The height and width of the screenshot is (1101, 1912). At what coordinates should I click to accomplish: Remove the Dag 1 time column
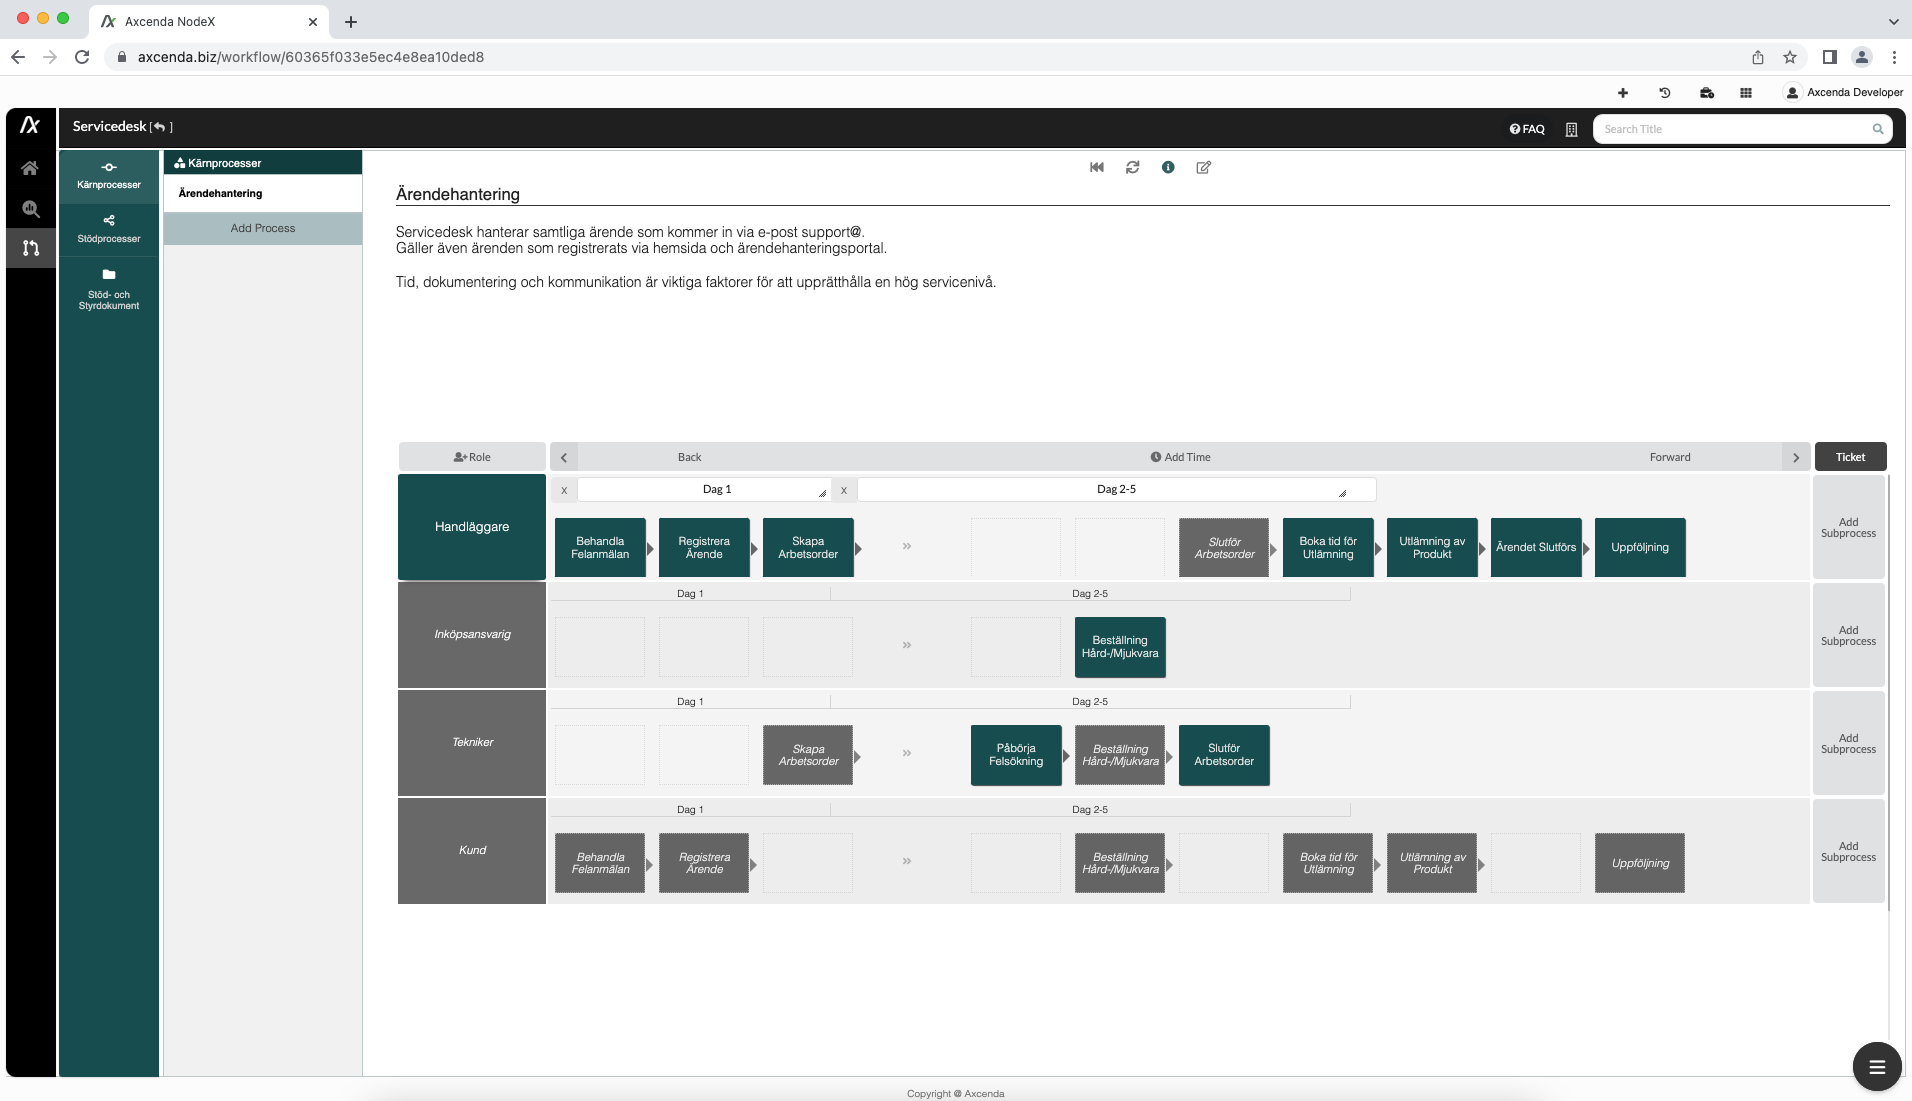pos(564,490)
